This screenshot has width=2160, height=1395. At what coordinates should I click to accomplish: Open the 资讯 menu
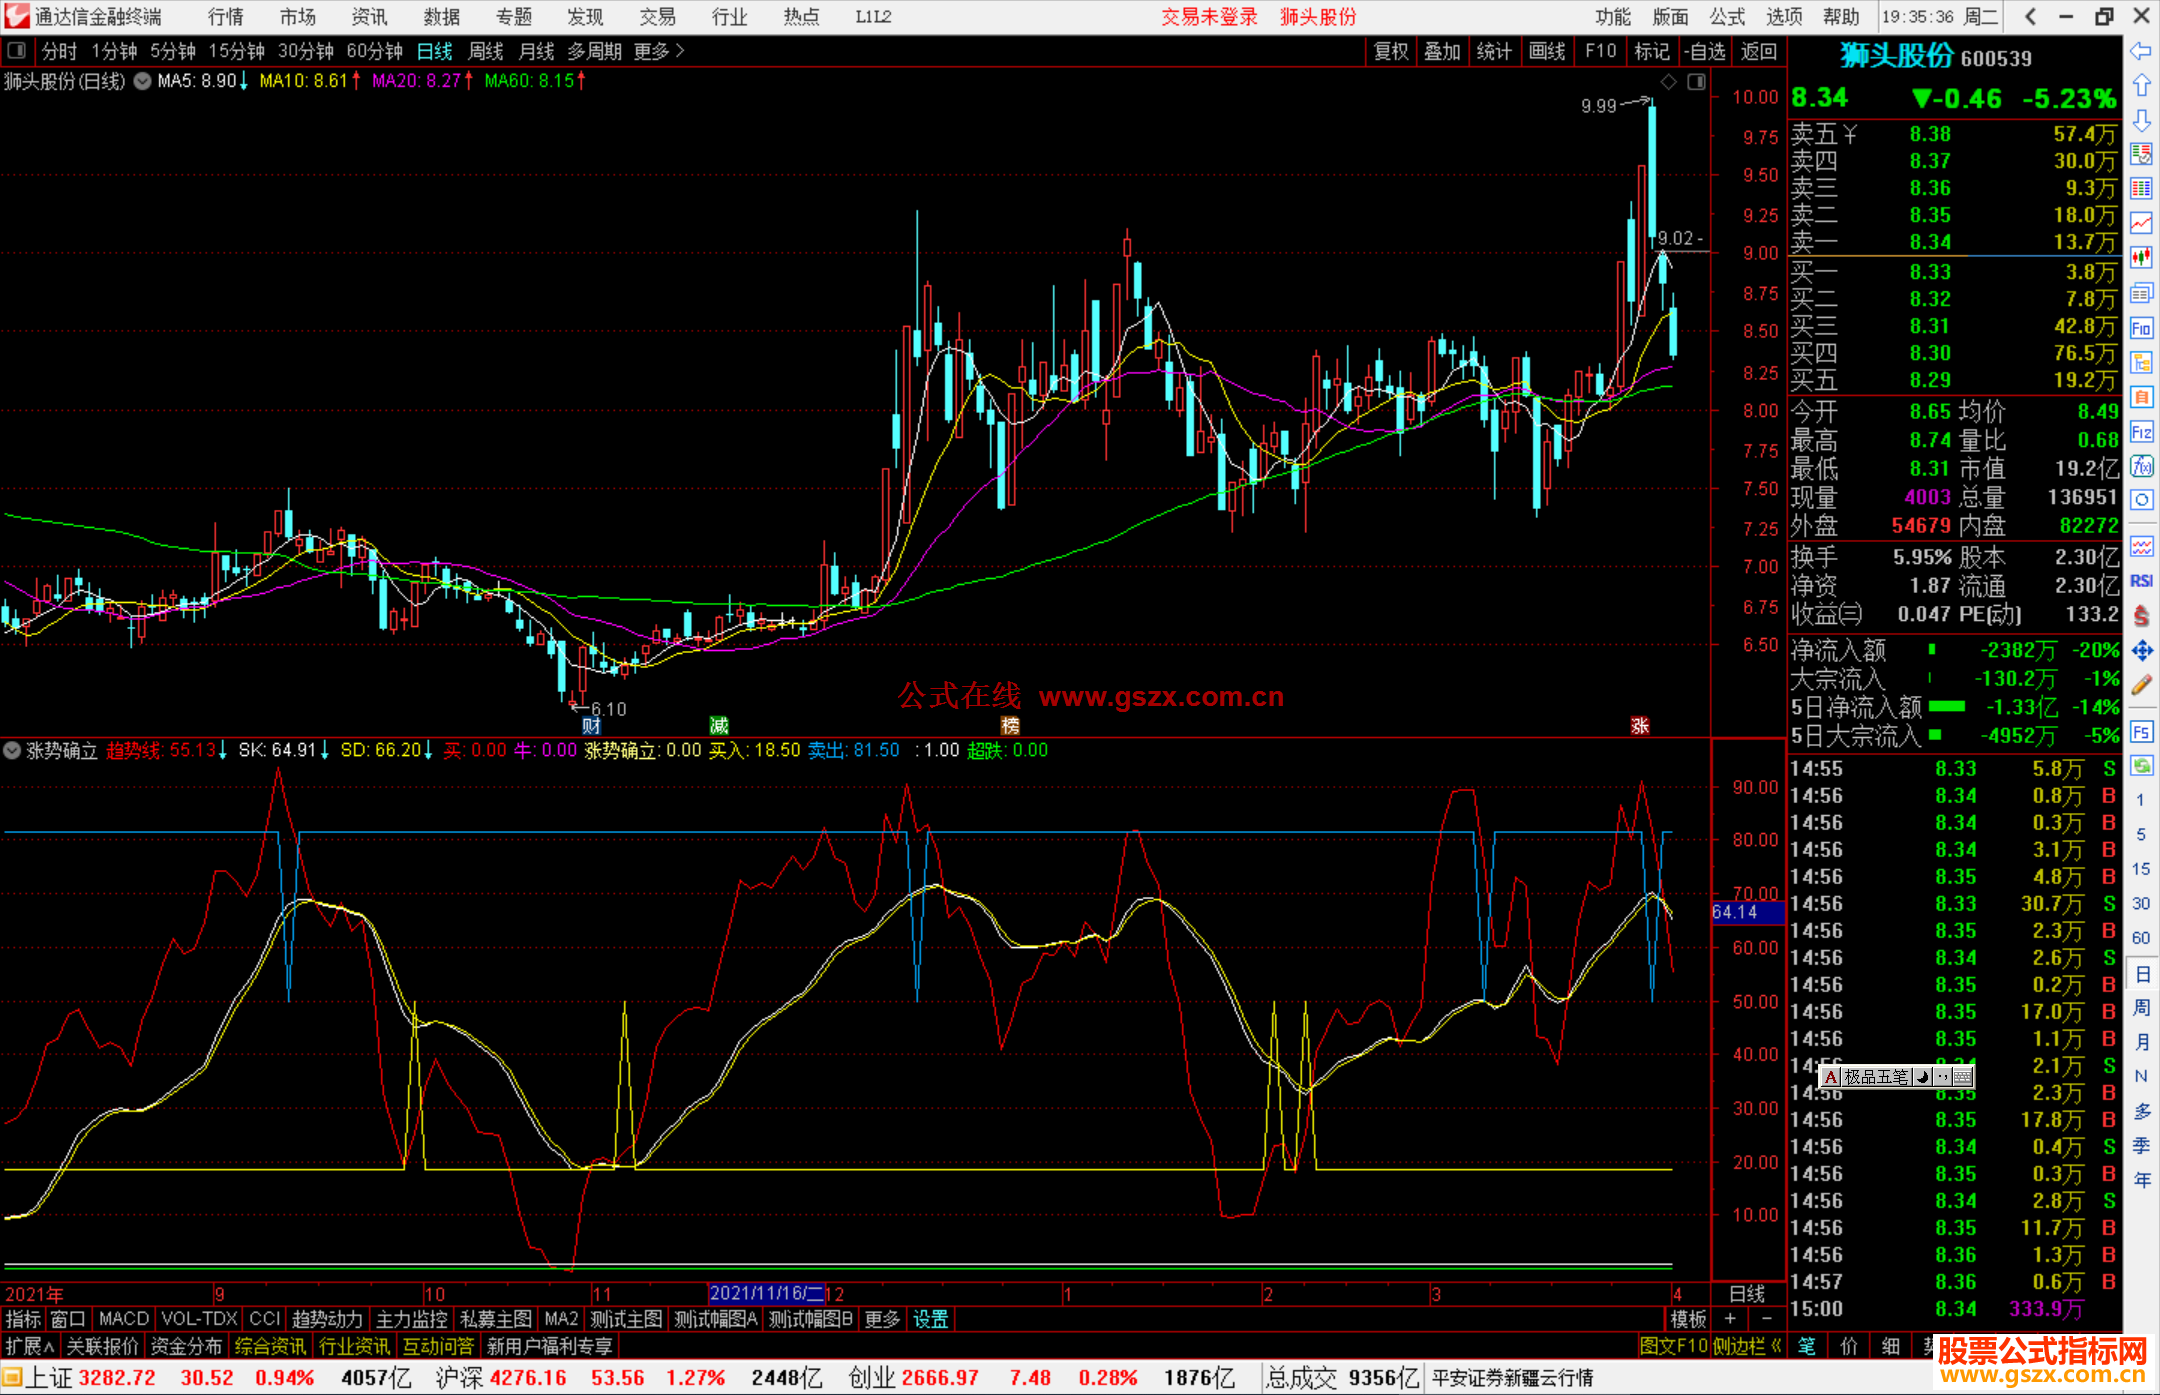tap(369, 17)
